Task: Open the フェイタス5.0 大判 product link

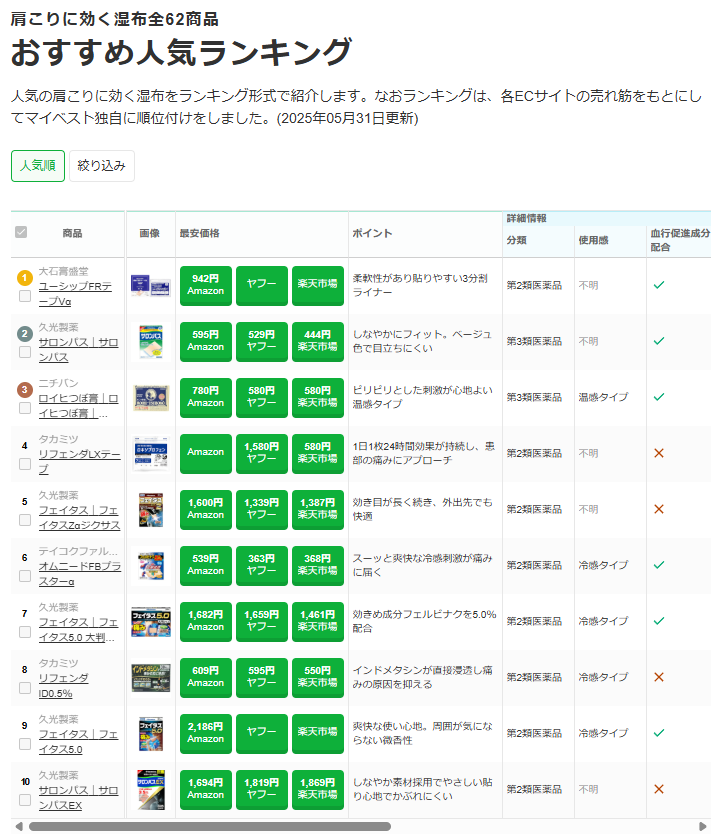Action: tap(78, 629)
